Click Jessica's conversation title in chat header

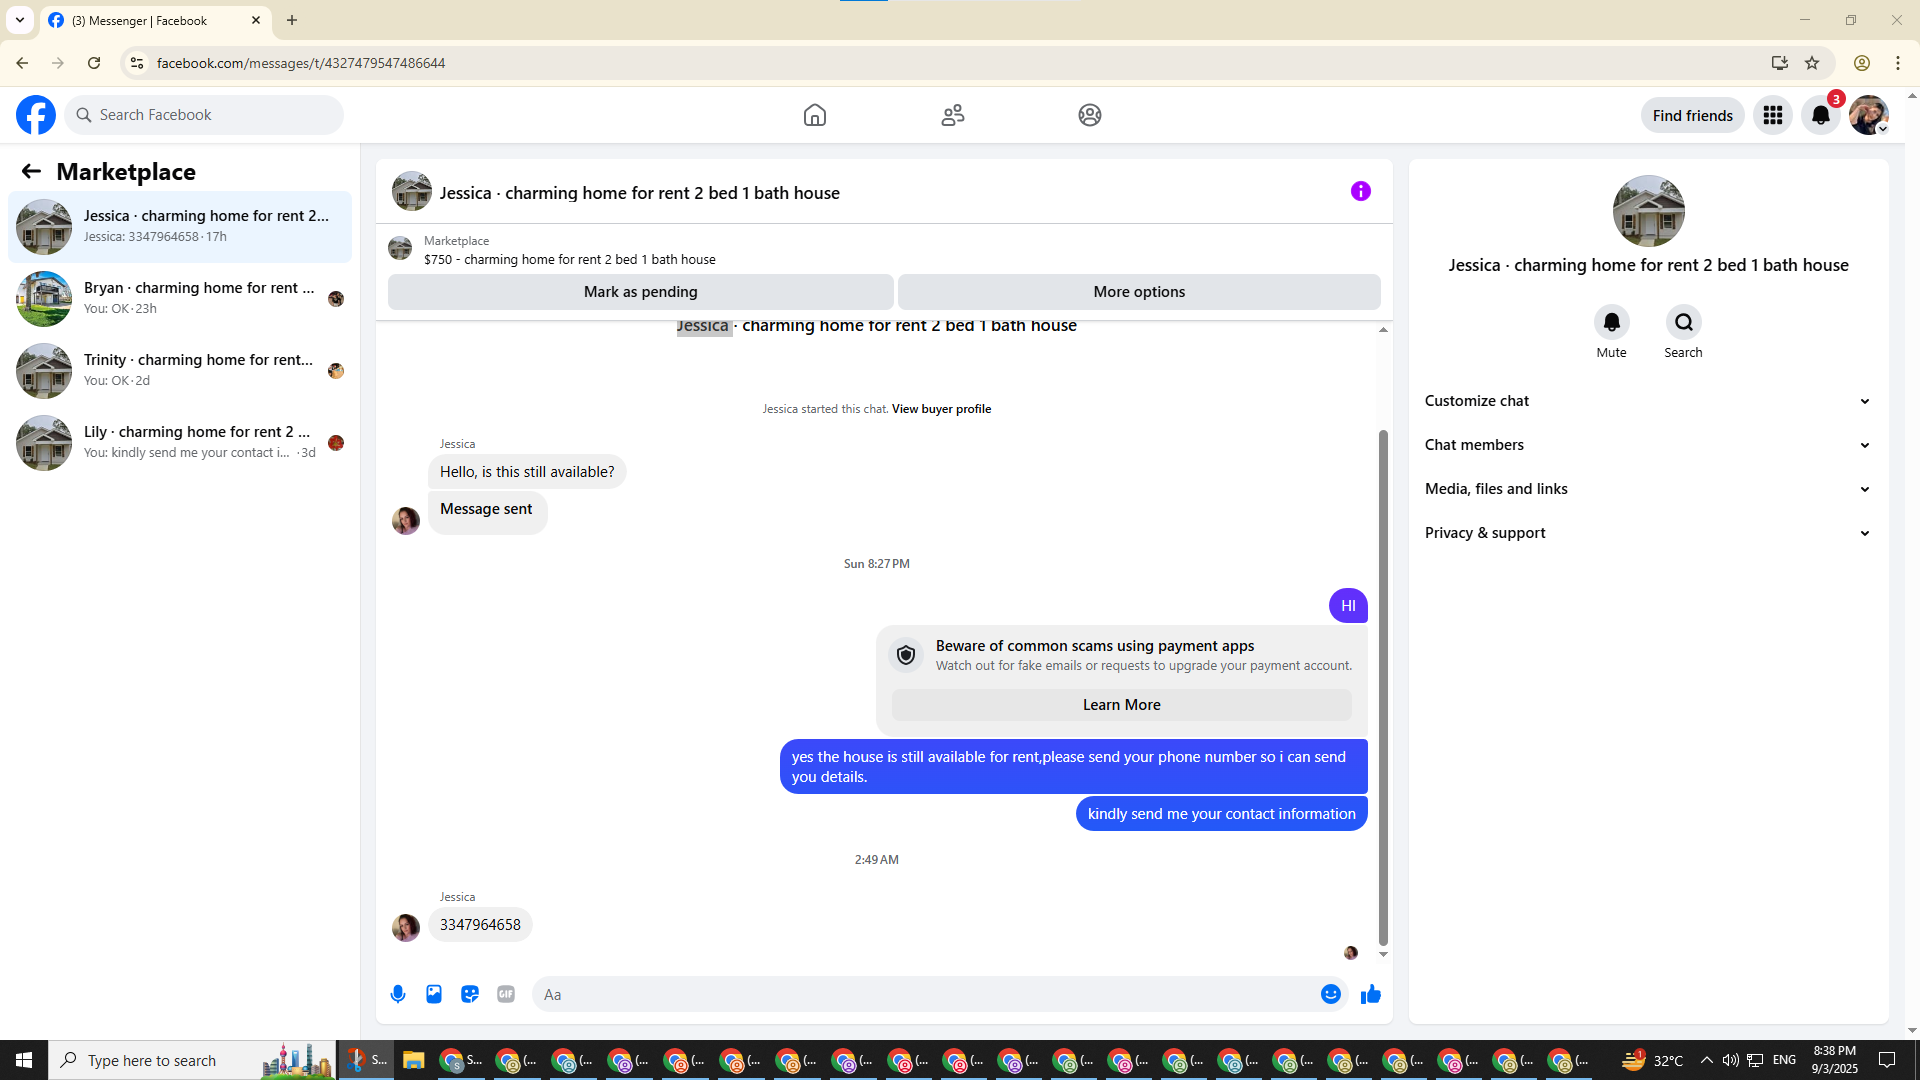(640, 193)
